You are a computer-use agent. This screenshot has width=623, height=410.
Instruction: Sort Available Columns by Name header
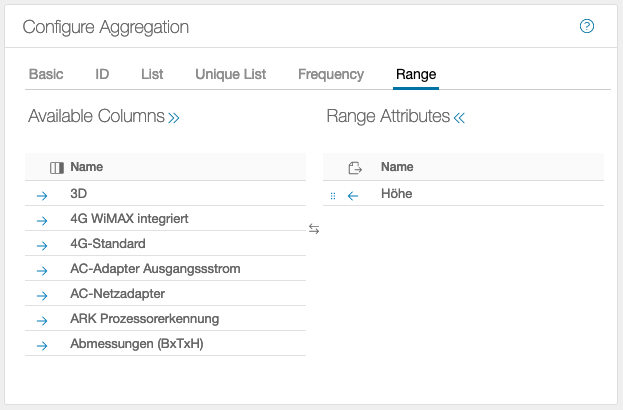coord(87,168)
